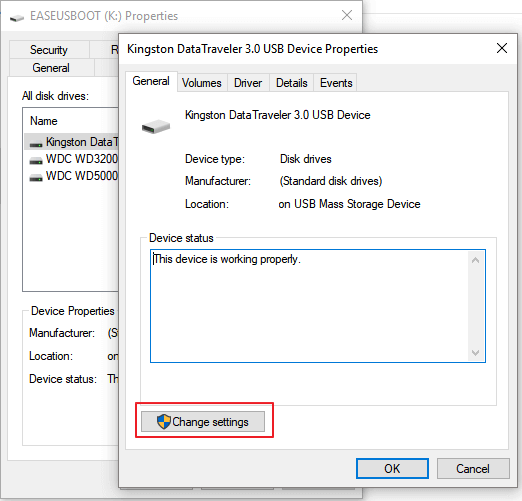Screen dimensions: 522x501
Task: Switch to the Volumes tab
Action: tap(202, 83)
